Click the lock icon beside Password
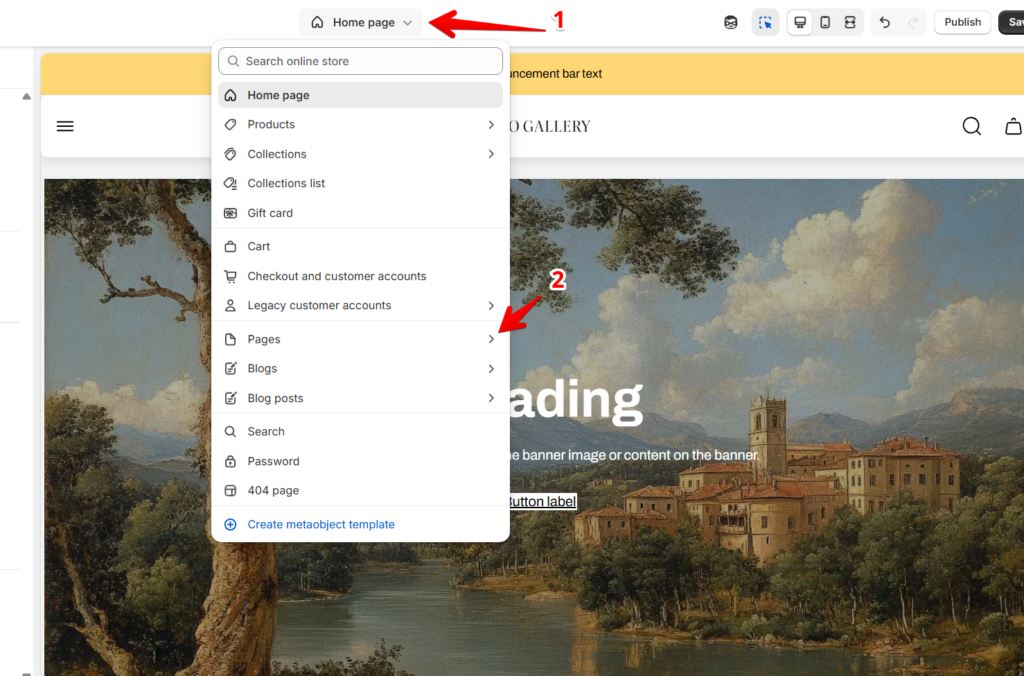Screen dimensions: 1024x676 231,461
